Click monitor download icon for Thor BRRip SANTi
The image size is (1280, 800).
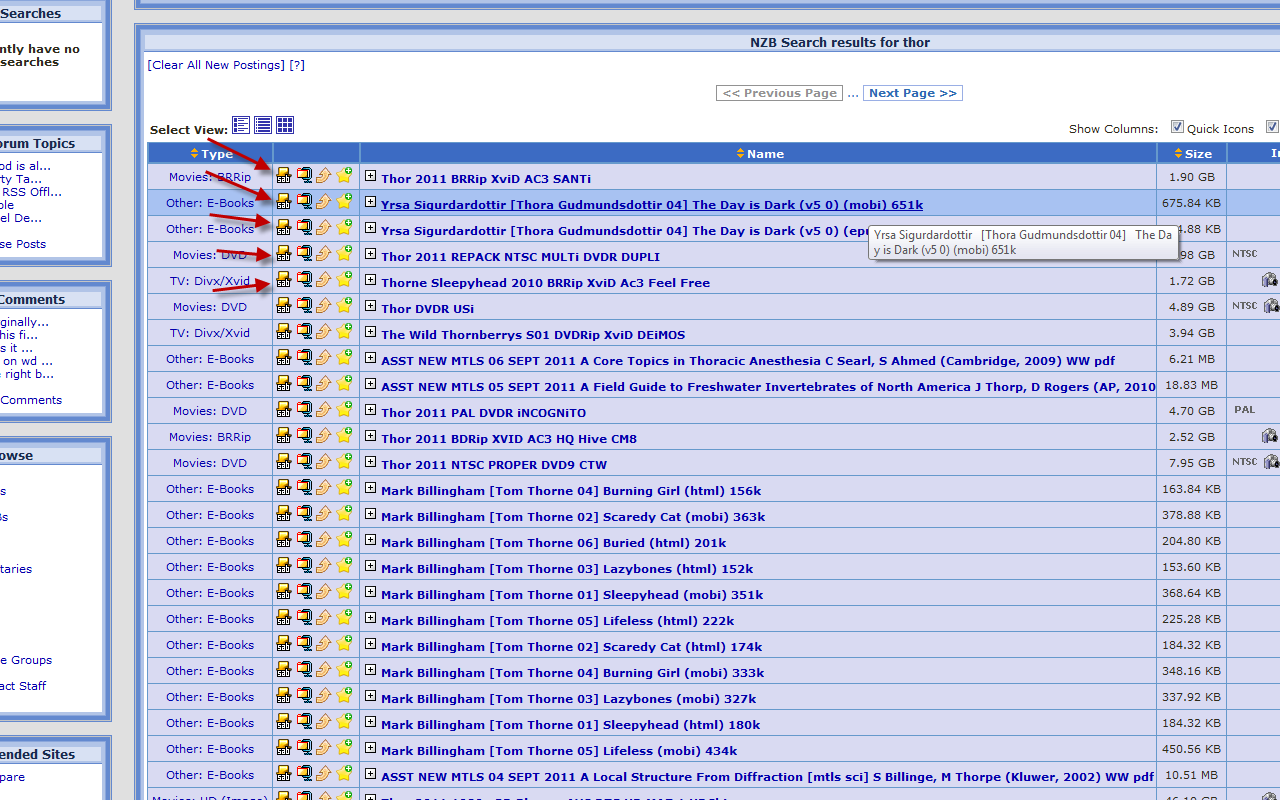pyautogui.click(x=304, y=176)
